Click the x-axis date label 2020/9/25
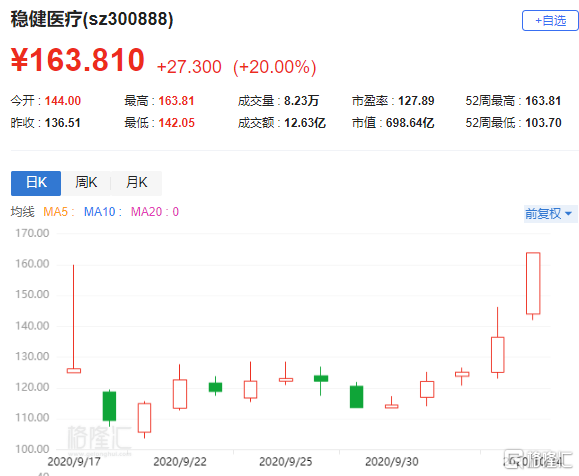The image size is (579, 476). (286, 462)
